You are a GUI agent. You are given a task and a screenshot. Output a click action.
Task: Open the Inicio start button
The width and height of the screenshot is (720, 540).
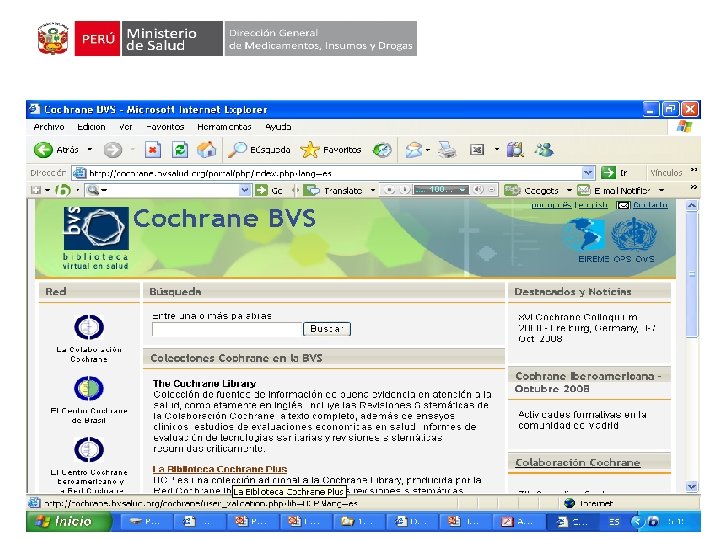[x=68, y=521]
